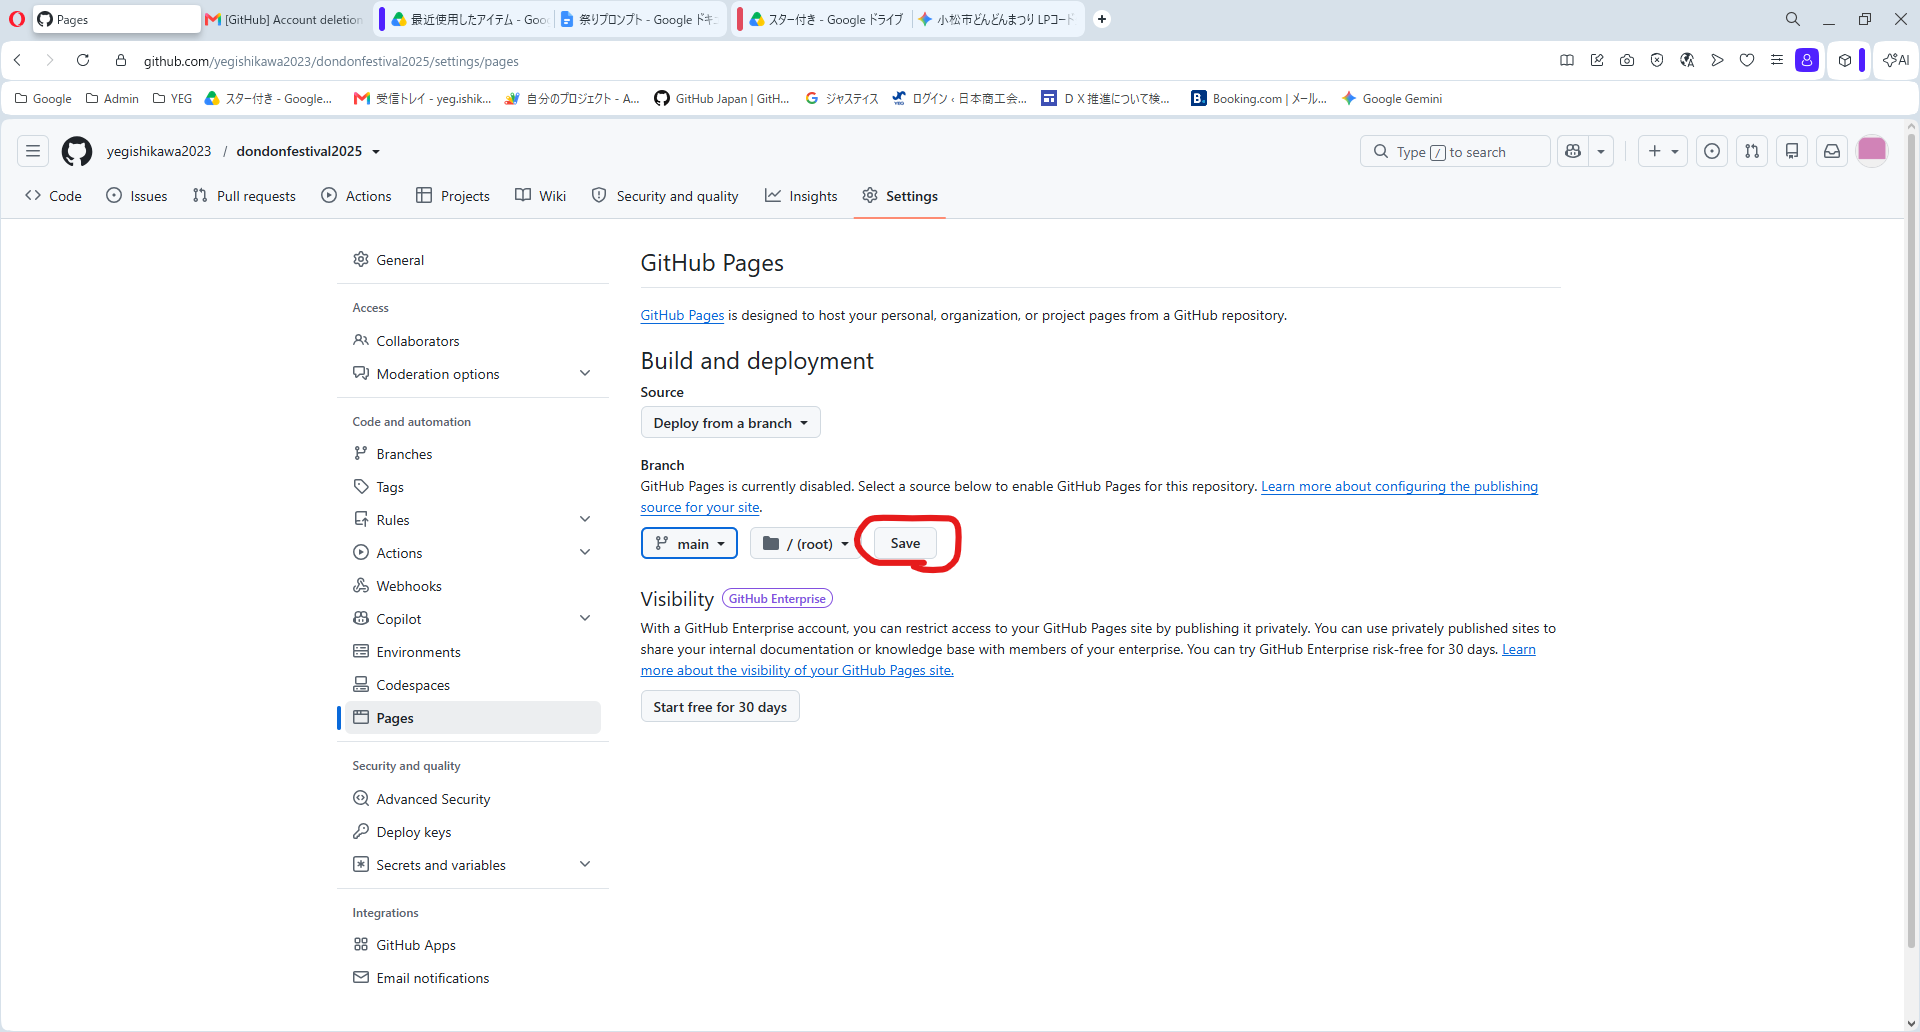Open Advanced Security settings
The height and width of the screenshot is (1032, 1920).
tap(472, 799)
